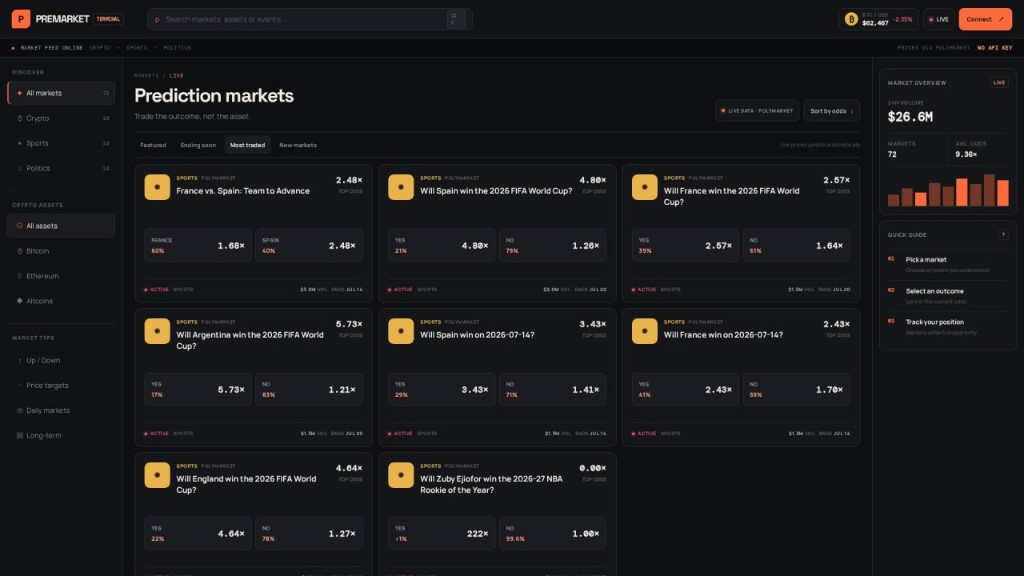1024x576 pixels.
Task: Click the NO API KEY status text
Action: (x=995, y=48)
